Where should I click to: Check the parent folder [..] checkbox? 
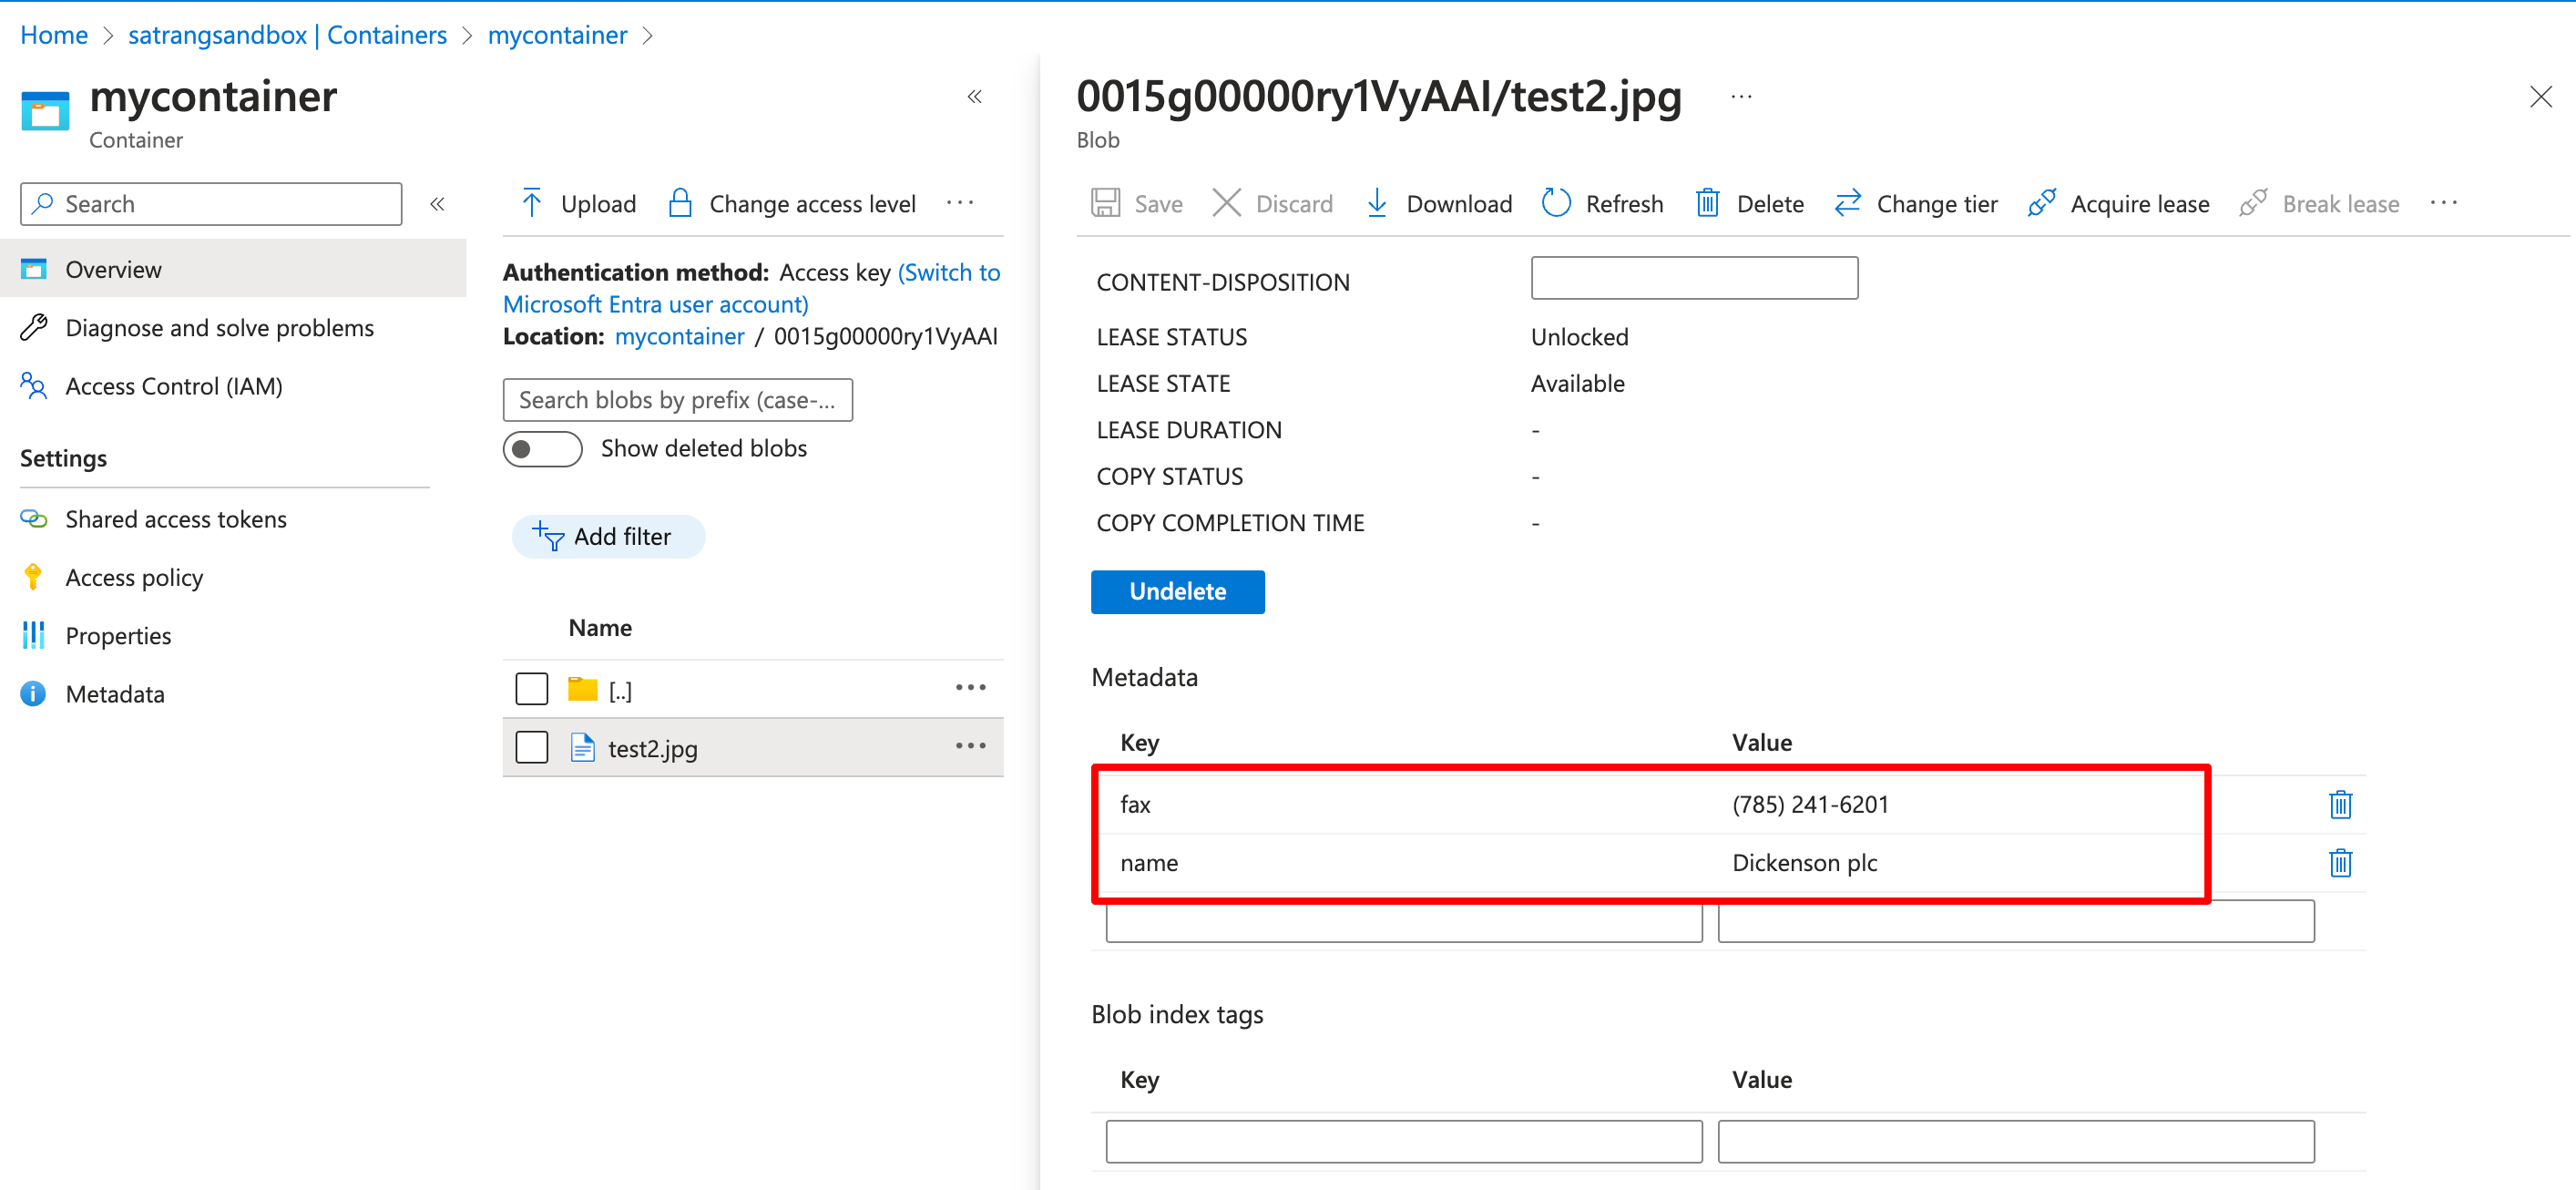[x=532, y=689]
